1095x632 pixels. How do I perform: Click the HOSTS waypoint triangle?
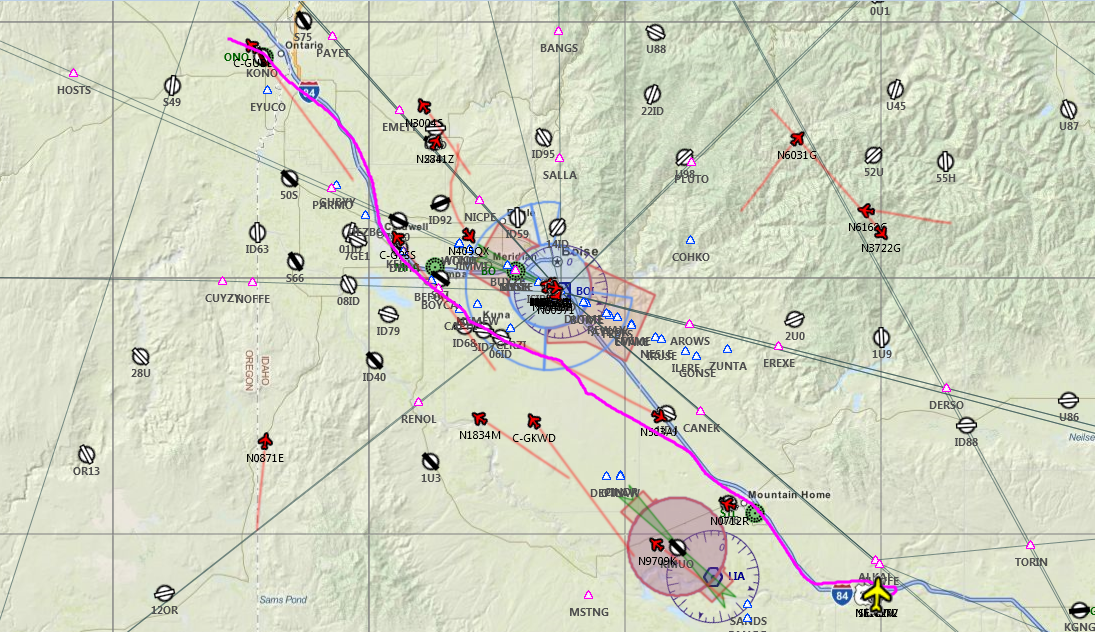pos(73,73)
